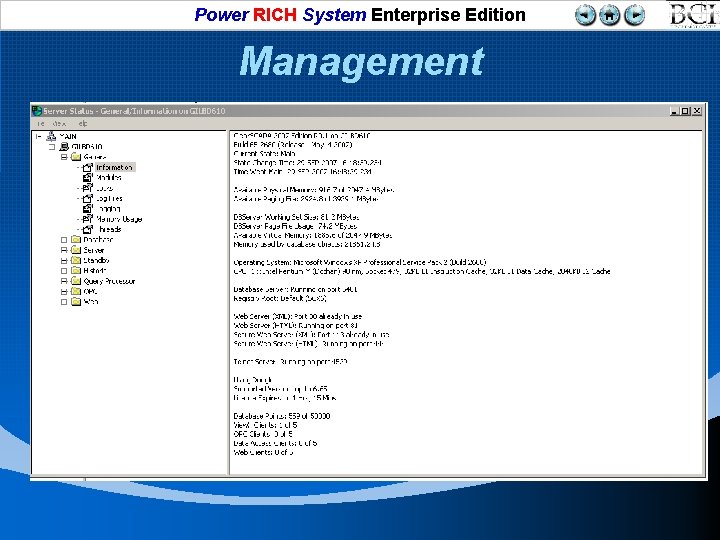Image resolution: width=720 pixels, height=540 pixels.
Task: Open the Locks page icon
Action: (88, 188)
